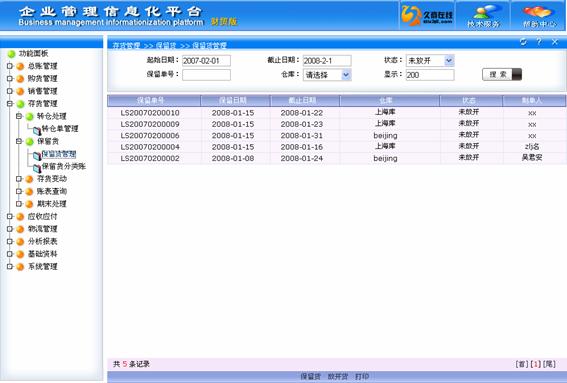The image size is (567, 383).
Task: Click the refresh icon in the panel title bar
Action: tap(523, 42)
